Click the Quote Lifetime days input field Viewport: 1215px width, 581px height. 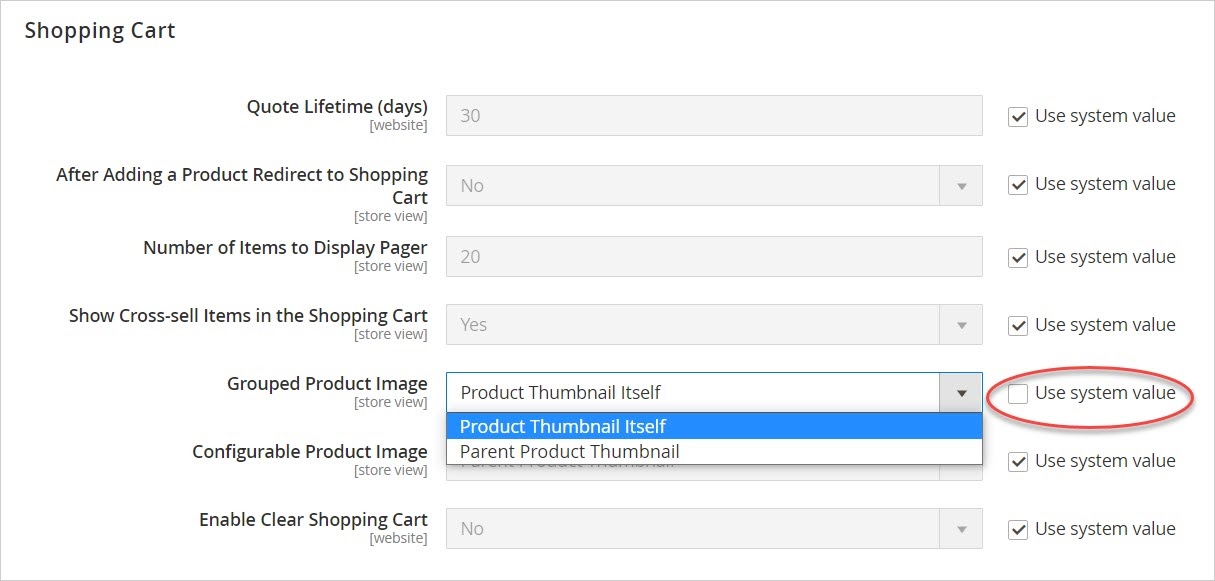pos(714,116)
